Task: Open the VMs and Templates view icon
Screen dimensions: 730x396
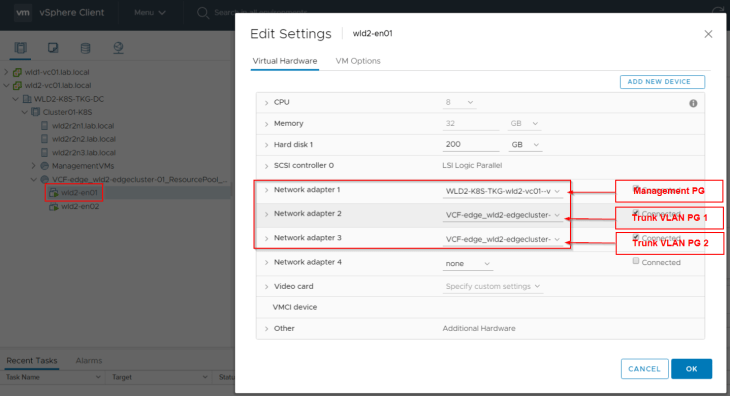Action: coord(53,48)
